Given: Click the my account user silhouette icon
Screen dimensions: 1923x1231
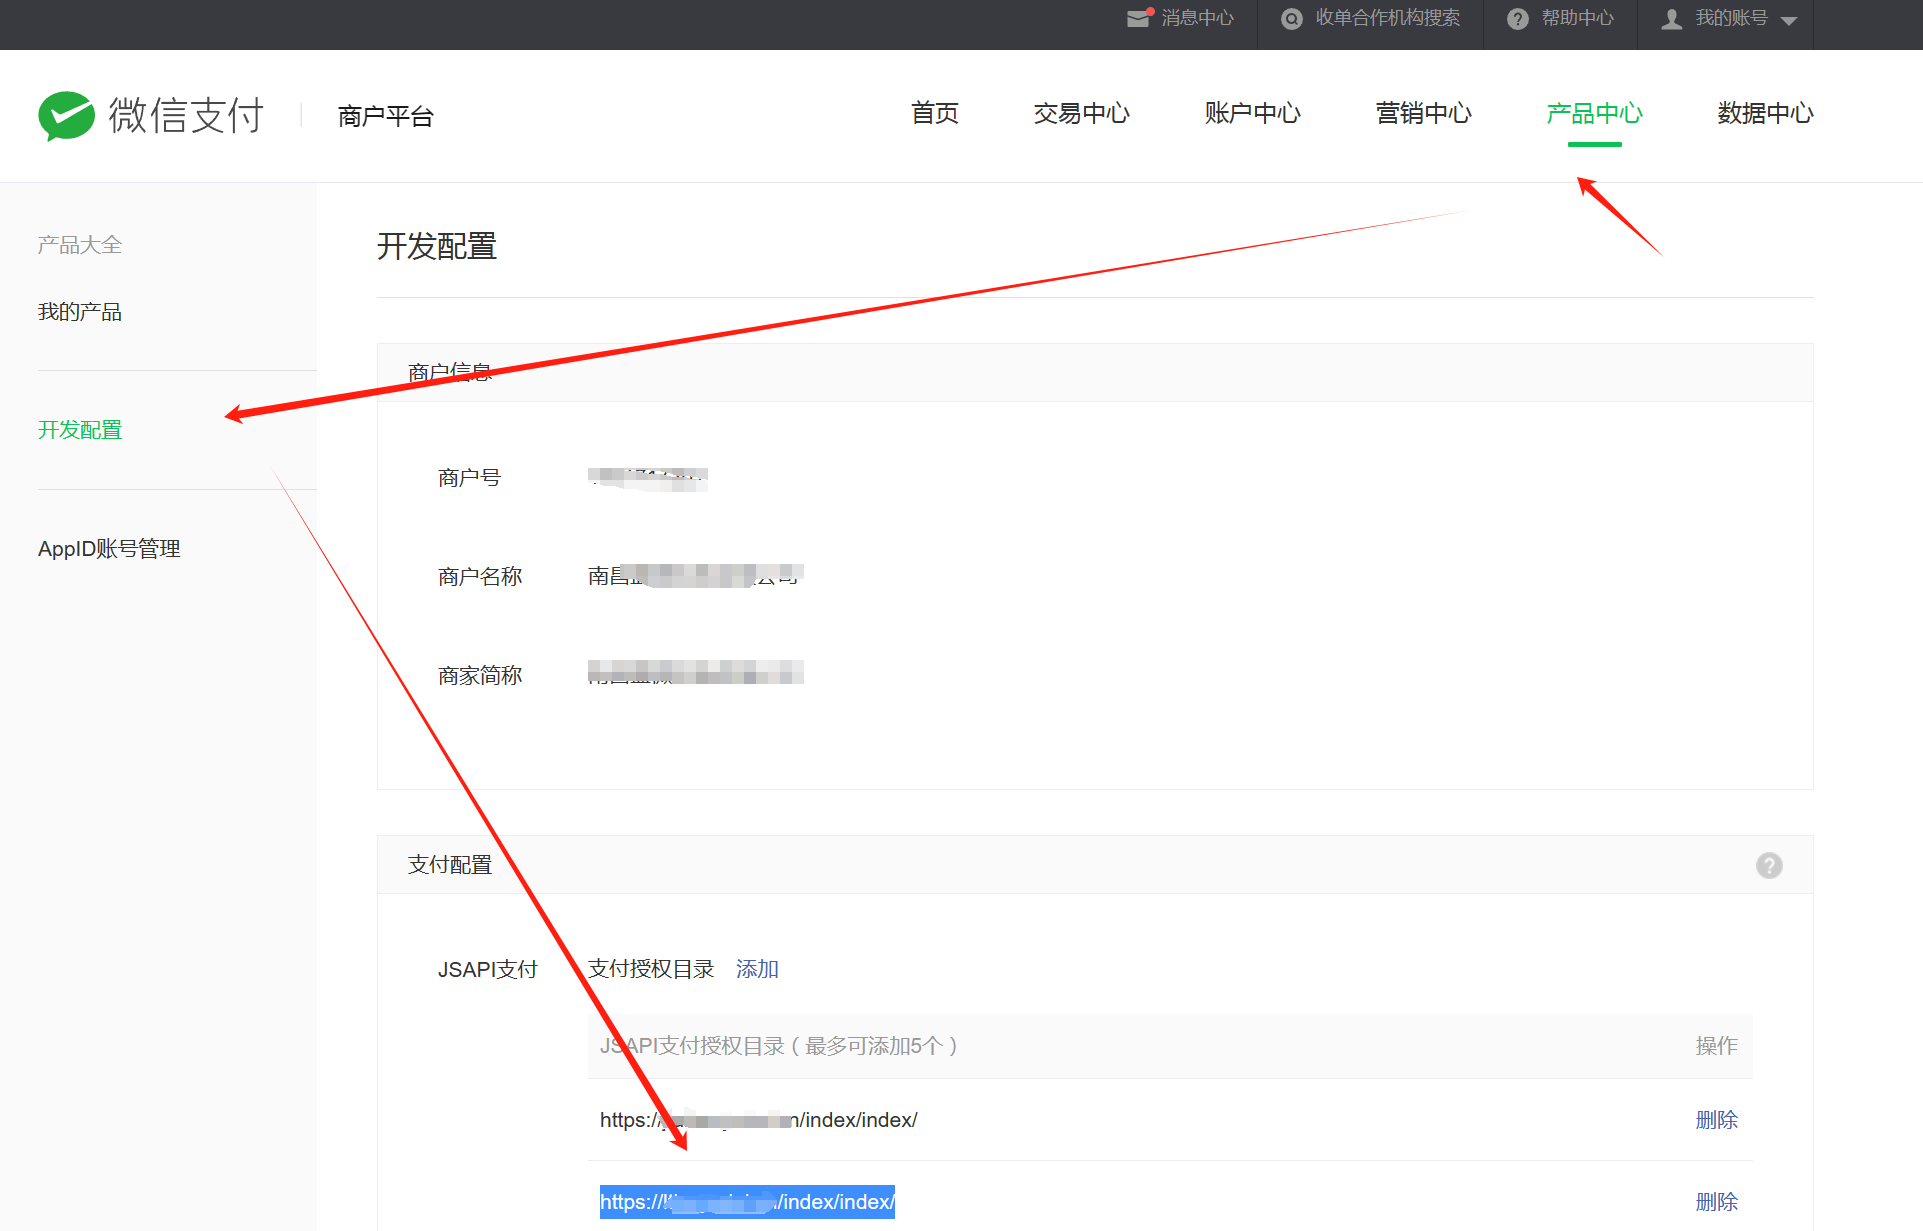Looking at the screenshot, I should [x=1671, y=19].
